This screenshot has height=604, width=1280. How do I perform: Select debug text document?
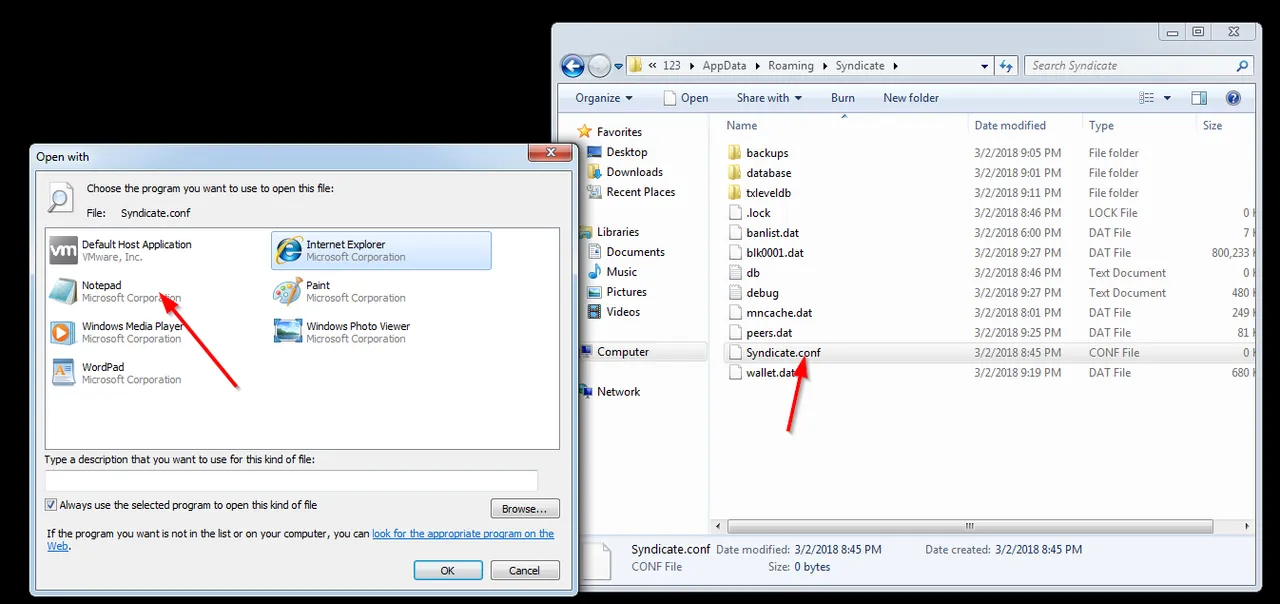pyautogui.click(x=762, y=293)
